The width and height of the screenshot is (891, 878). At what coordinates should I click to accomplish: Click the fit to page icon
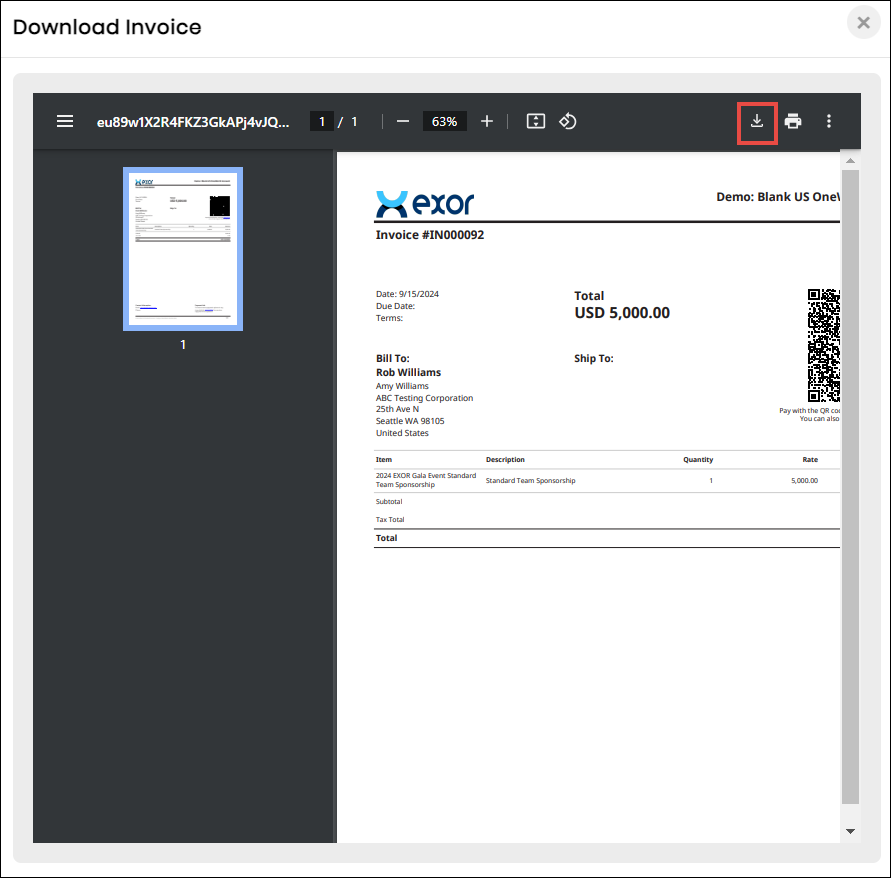pyautogui.click(x=535, y=121)
